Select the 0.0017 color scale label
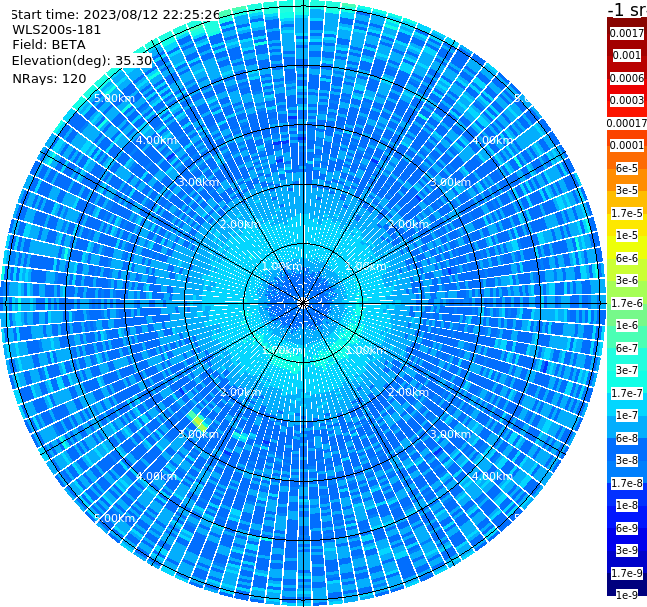 [x=627, y=33]
